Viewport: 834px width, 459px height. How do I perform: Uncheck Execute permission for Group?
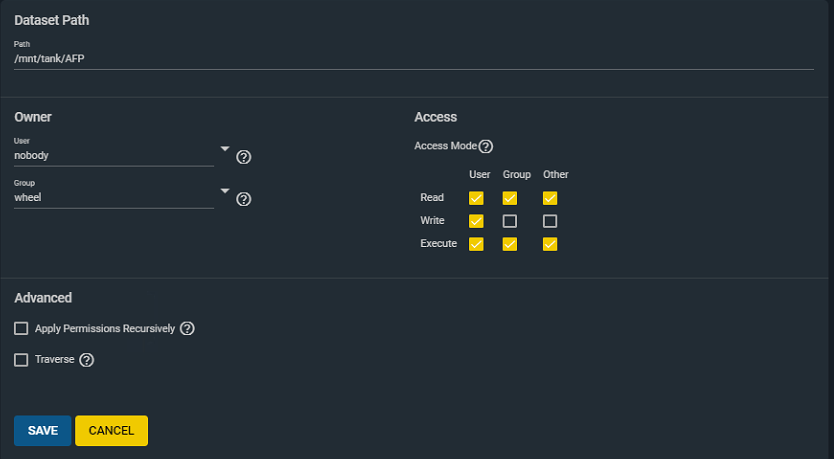coord(510,244)
